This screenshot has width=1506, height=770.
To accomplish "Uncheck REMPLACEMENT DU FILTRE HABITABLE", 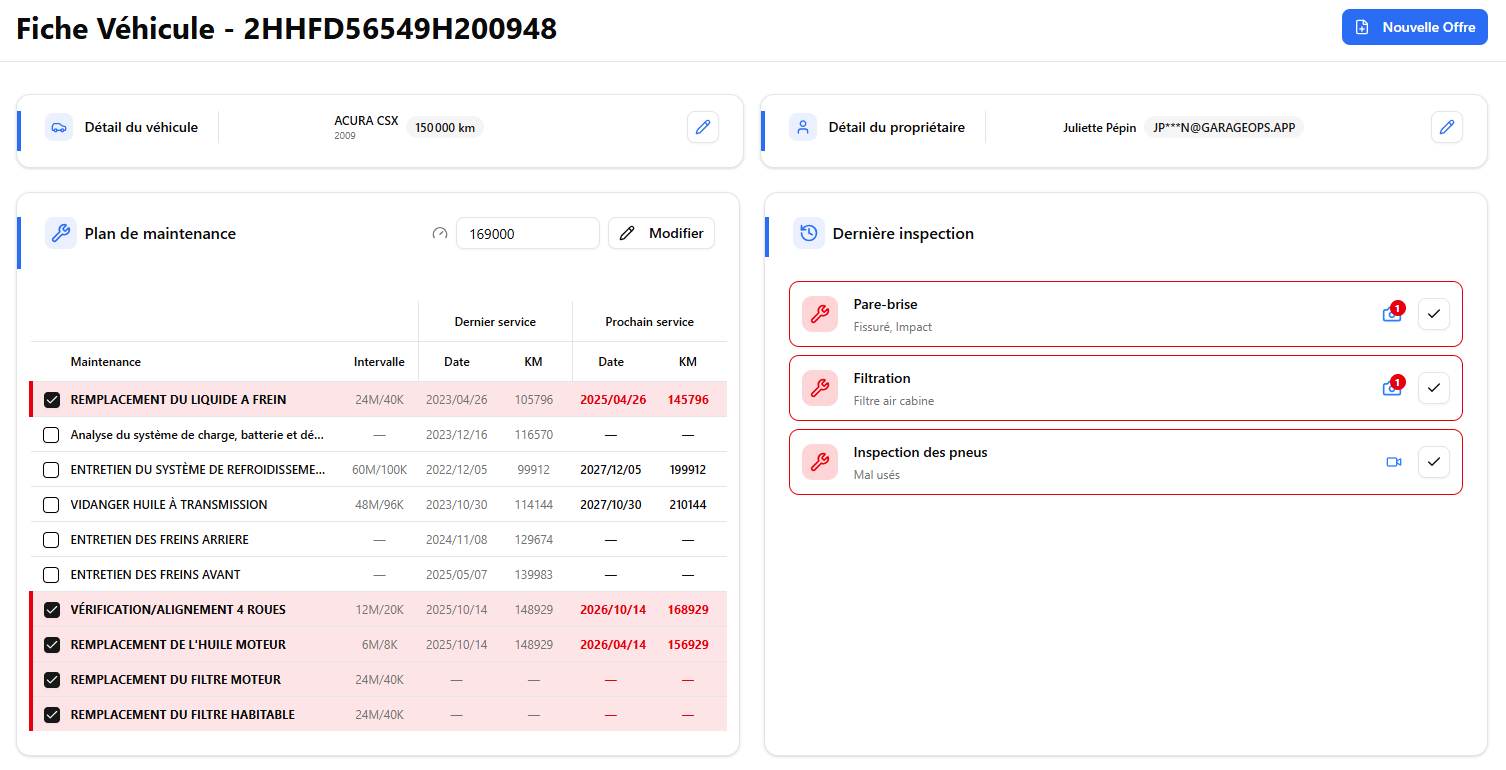I will 52,715.
